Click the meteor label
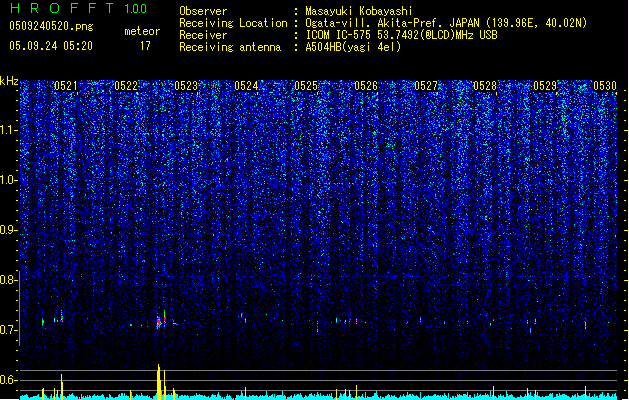Screen dimensions: 629x400 click(x=142, y=31)
